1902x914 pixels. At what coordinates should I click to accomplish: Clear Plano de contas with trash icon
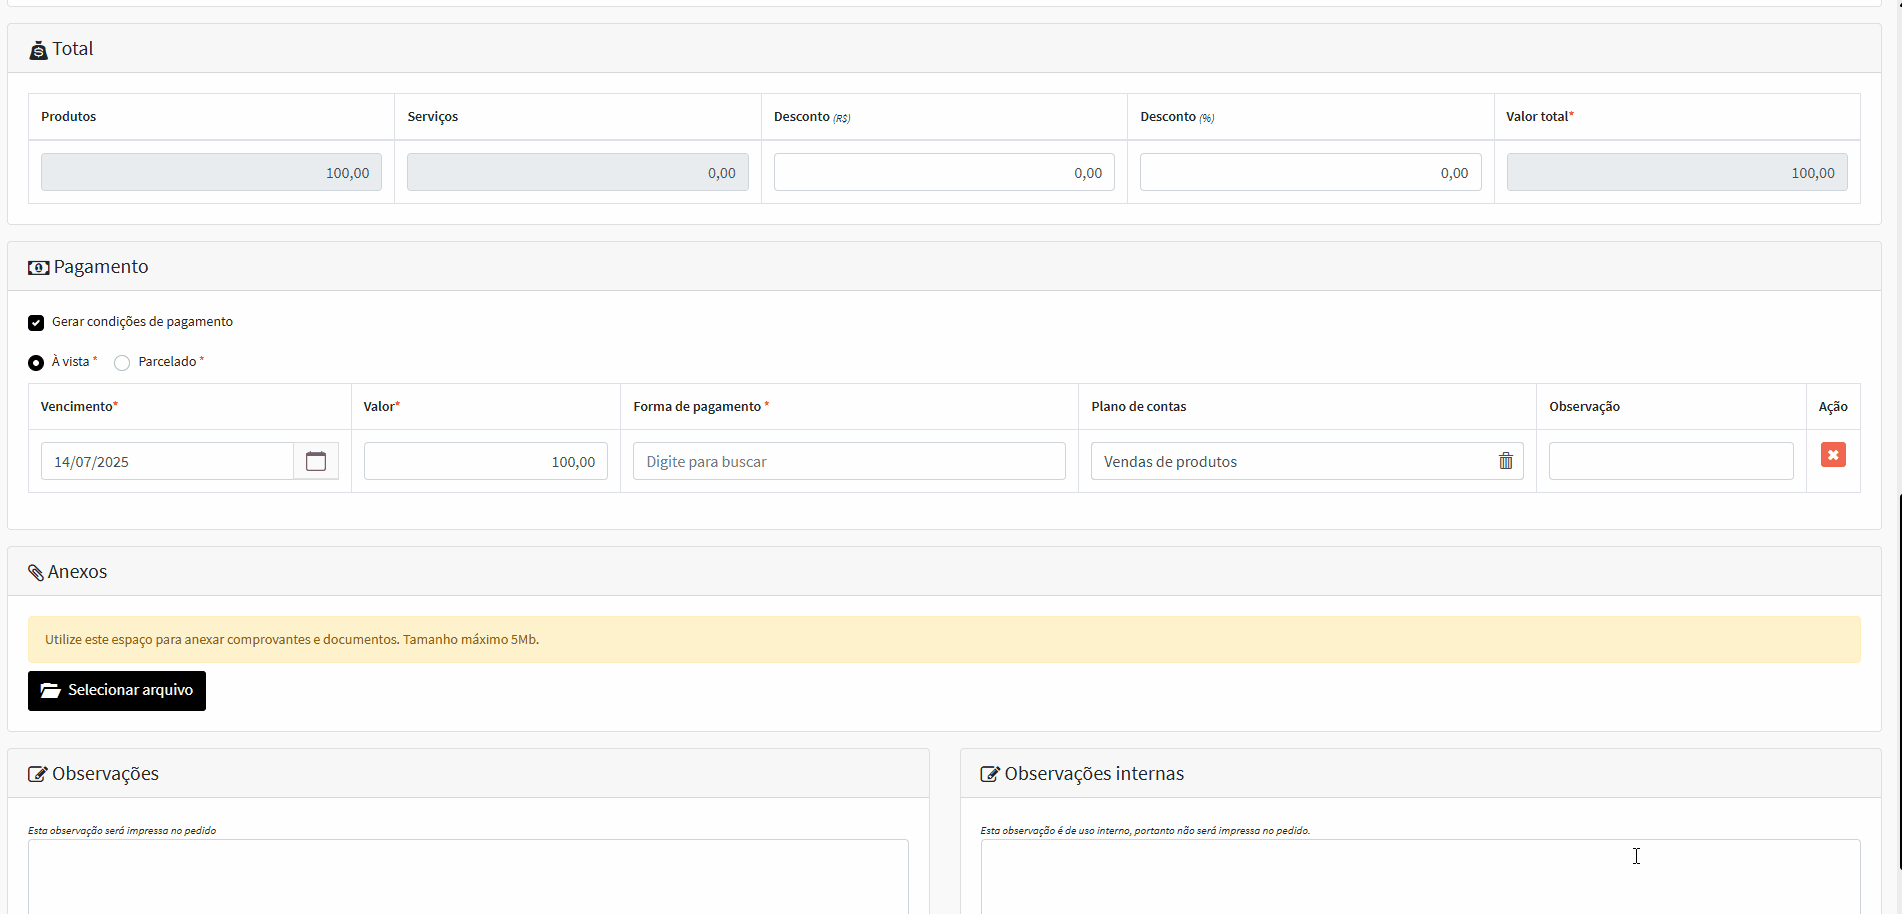tap(1505, 461)
